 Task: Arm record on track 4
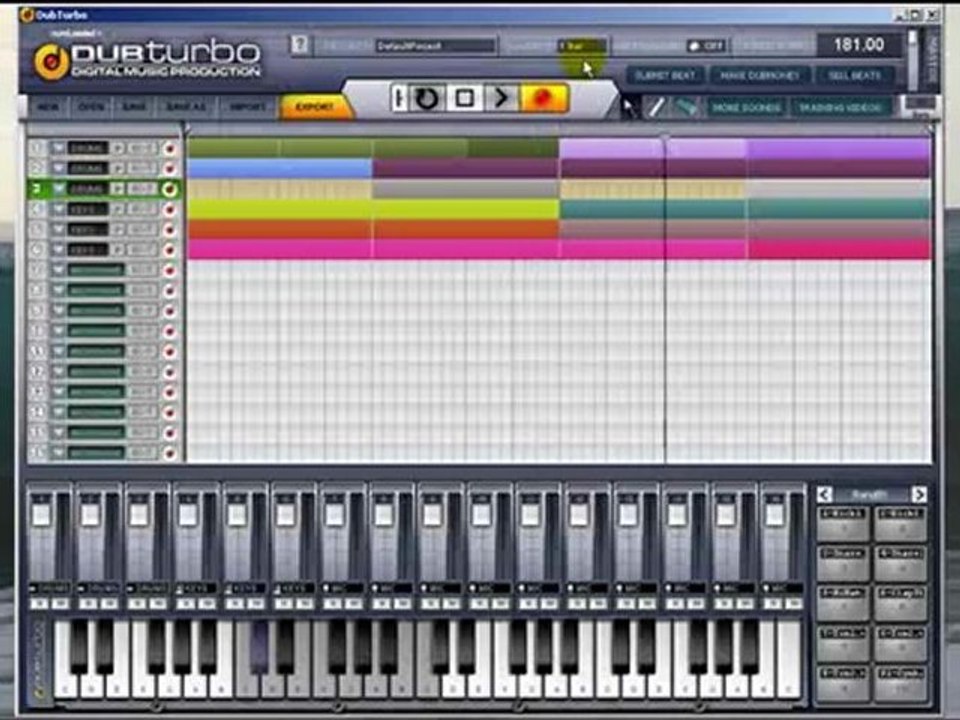pos(170,209)
